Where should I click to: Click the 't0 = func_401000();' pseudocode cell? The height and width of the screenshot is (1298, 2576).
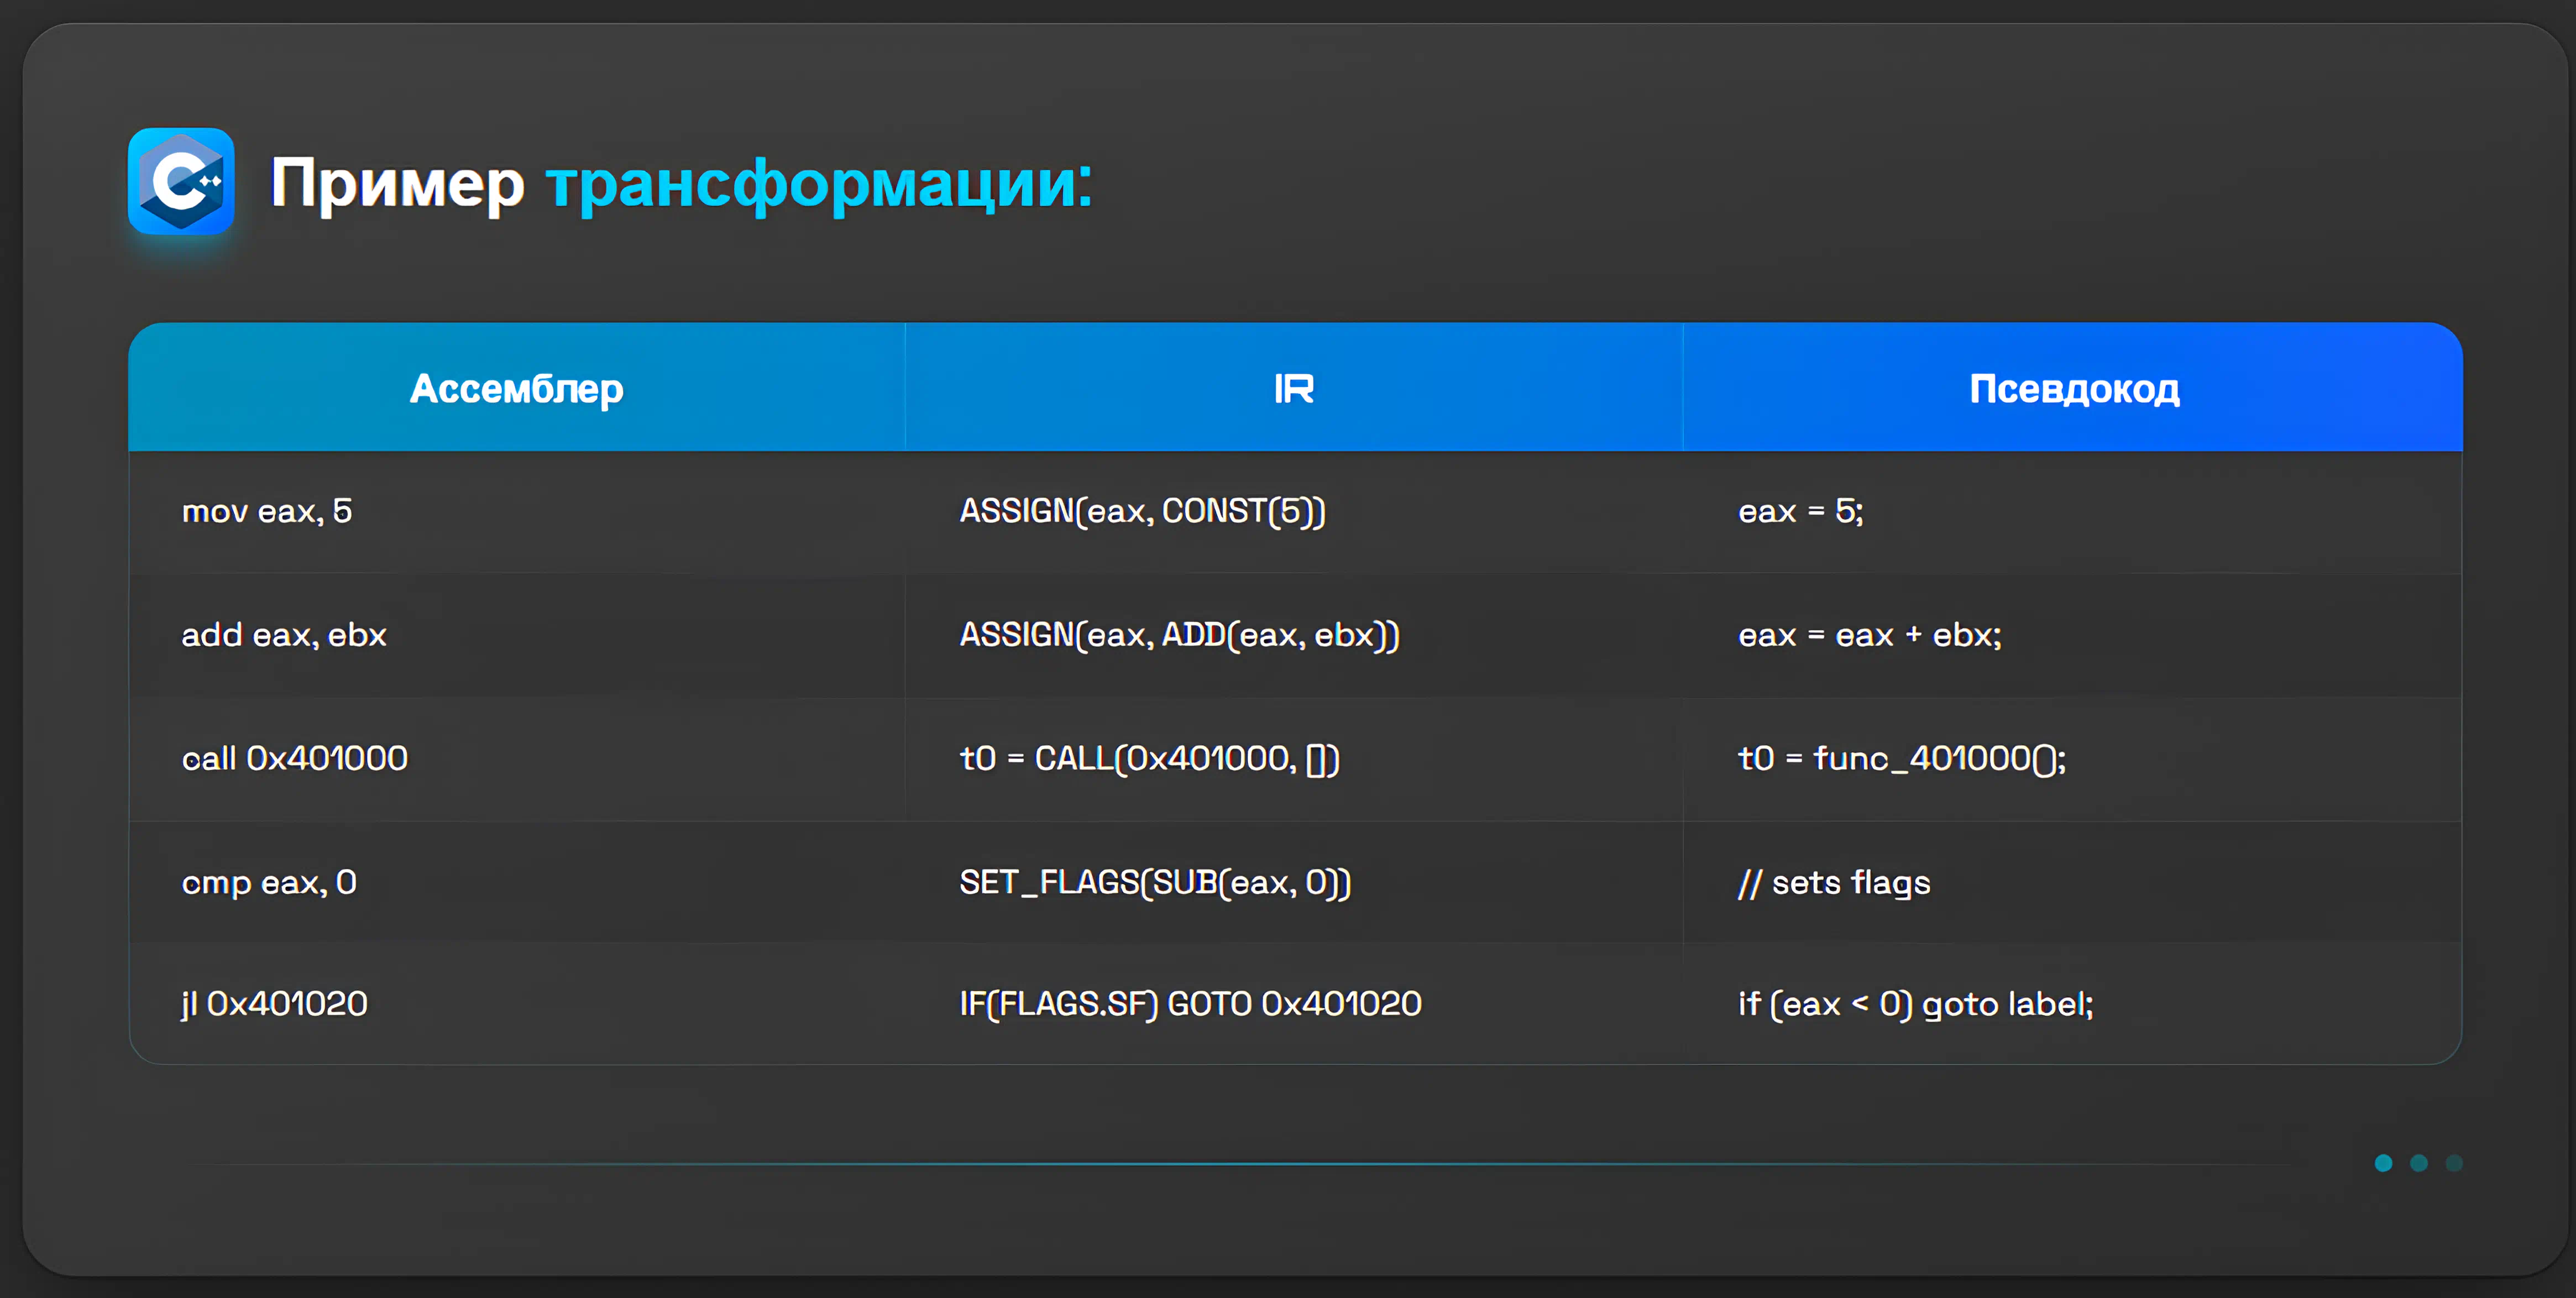1901,758
